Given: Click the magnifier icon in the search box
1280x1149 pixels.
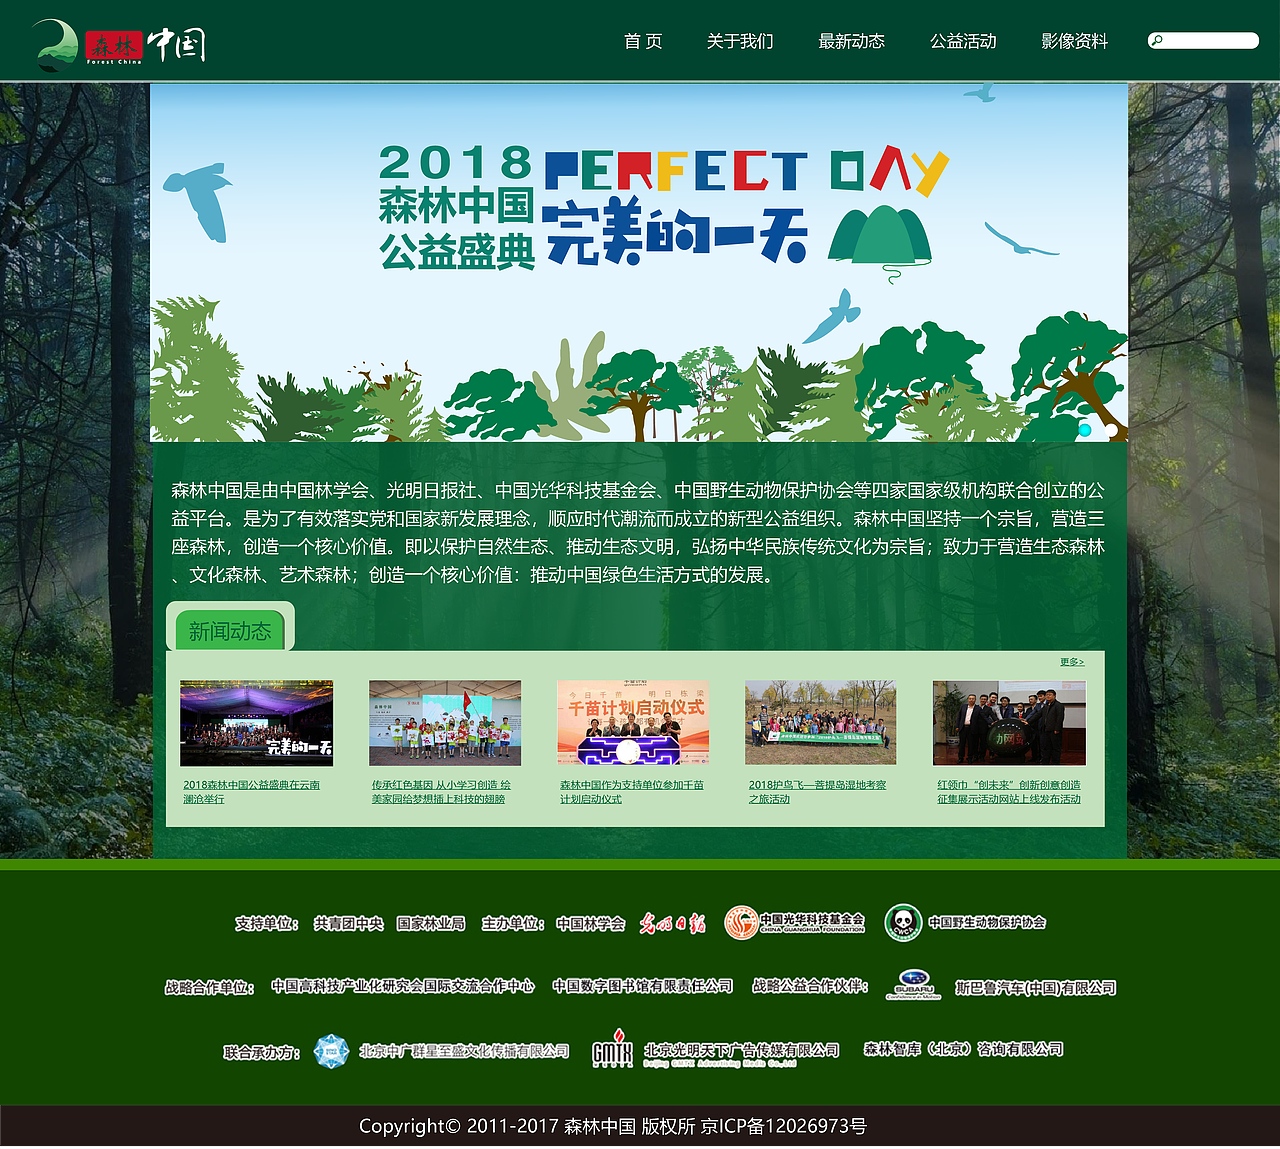Looking at the screenshot, I should 1160,40.
